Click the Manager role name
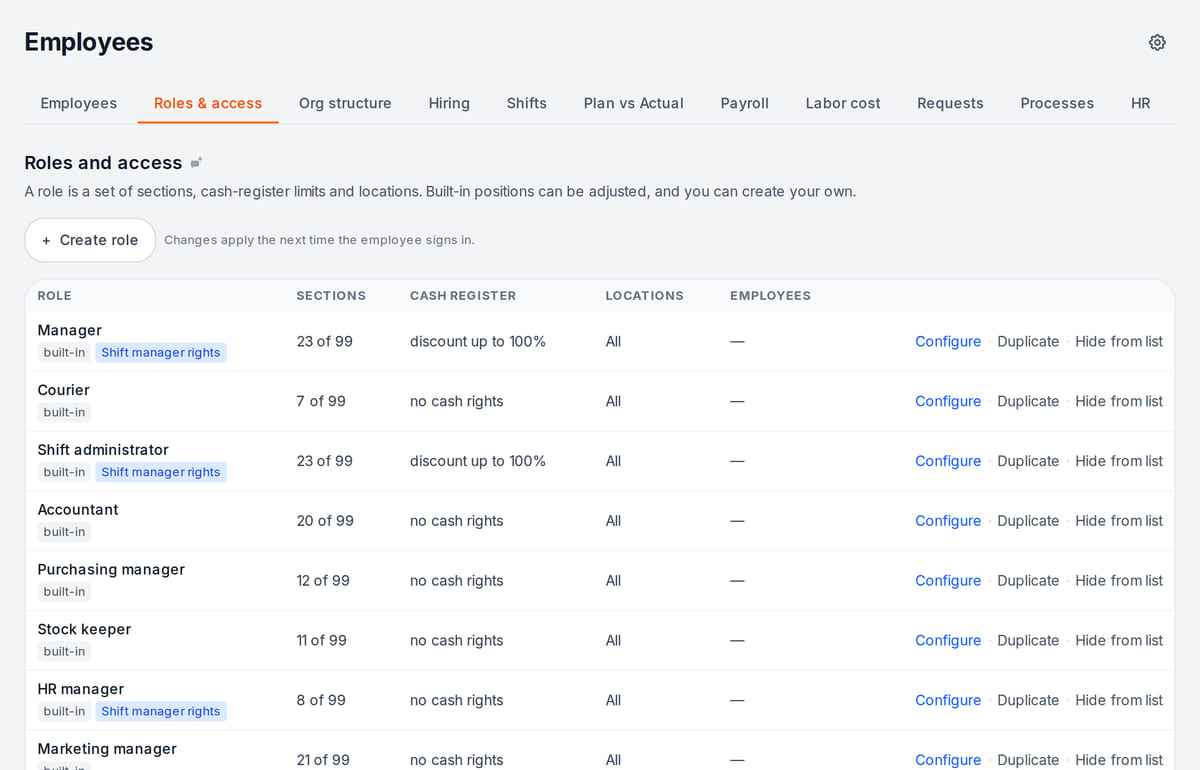The height and width of the screenshot is (770, 1200). (x=69, y=330)
